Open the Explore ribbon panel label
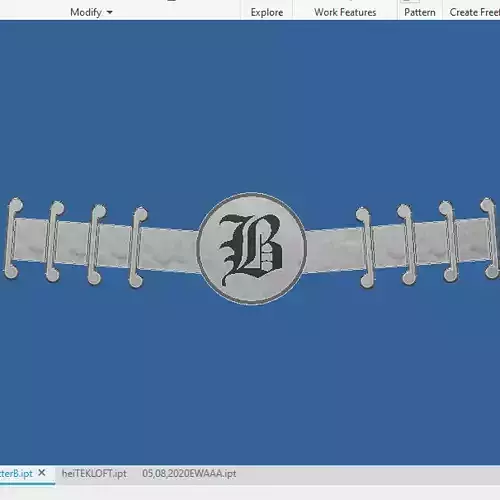The width and height of the screenshot is (500, 500). (x=267, y=13)
